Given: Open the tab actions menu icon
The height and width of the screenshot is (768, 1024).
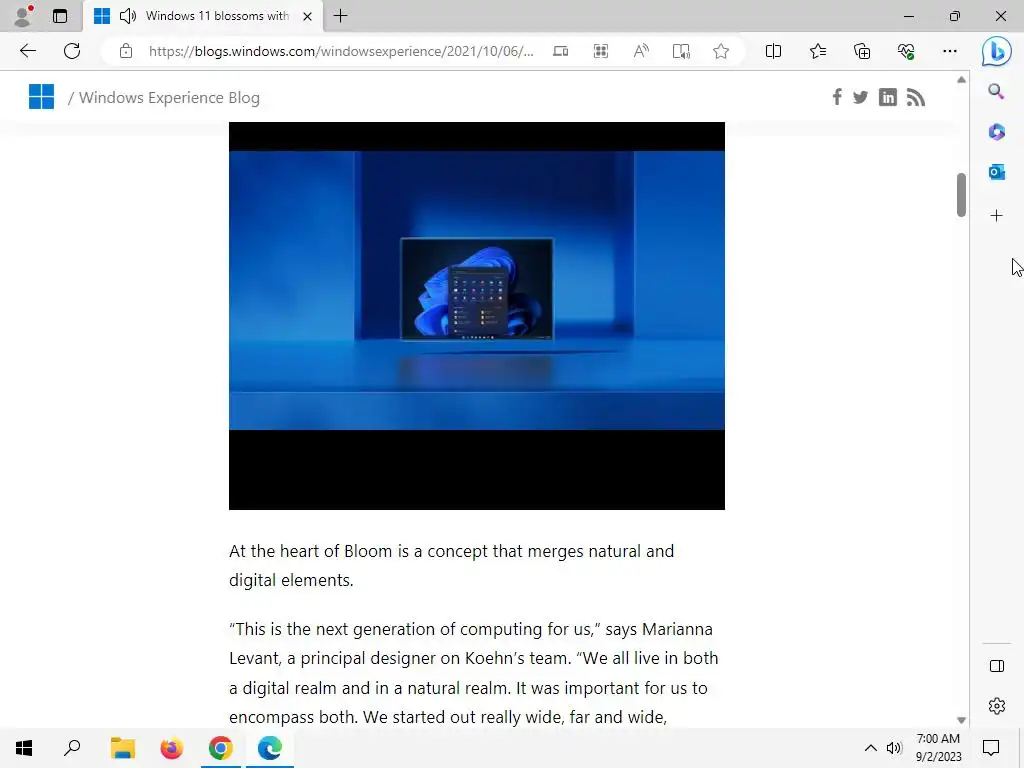Looking at the screenshot, I should 60,16.
